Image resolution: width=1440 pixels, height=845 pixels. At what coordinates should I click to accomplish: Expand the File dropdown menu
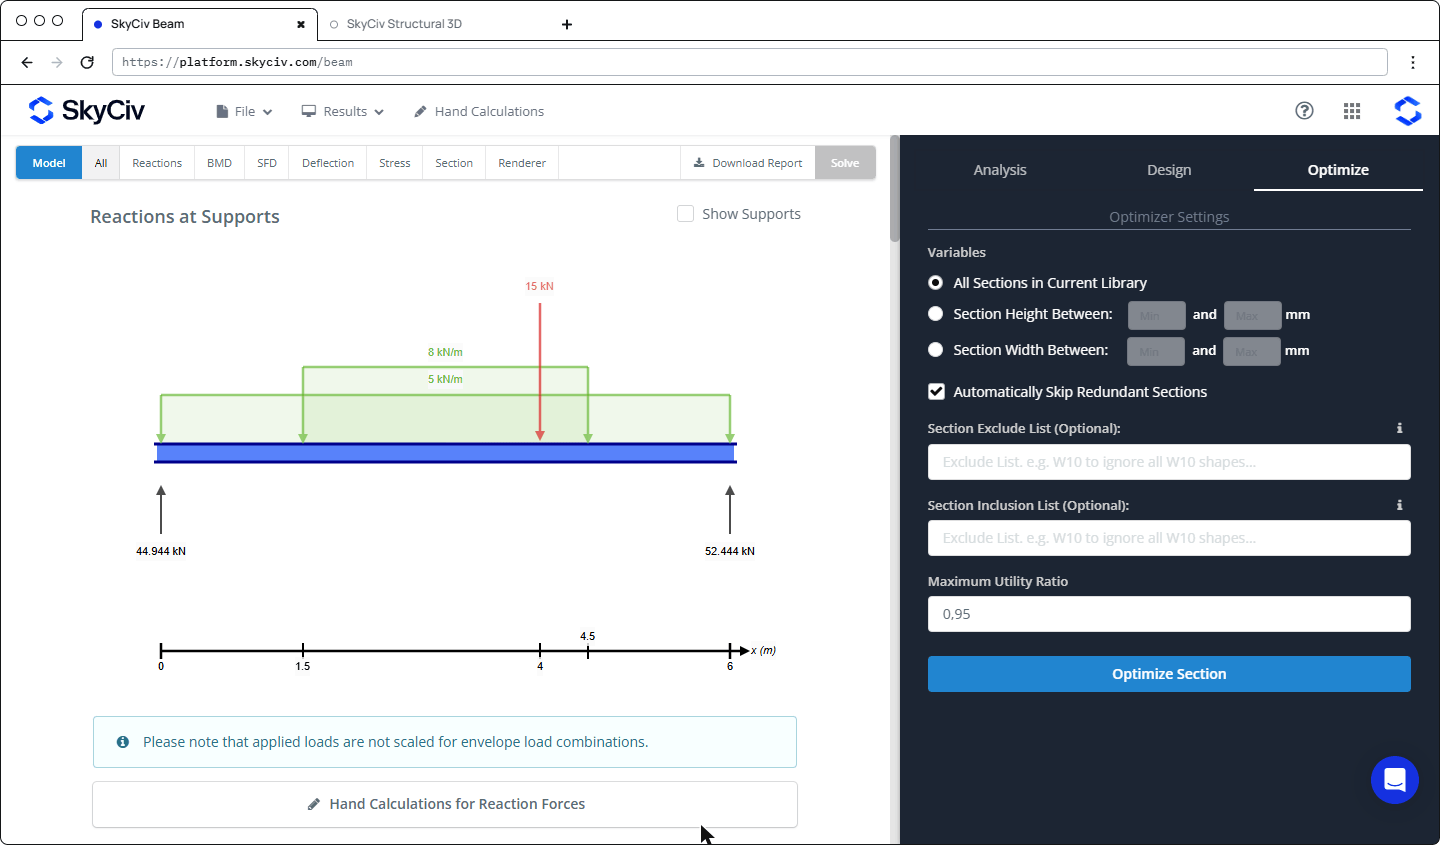coord(244,111)
